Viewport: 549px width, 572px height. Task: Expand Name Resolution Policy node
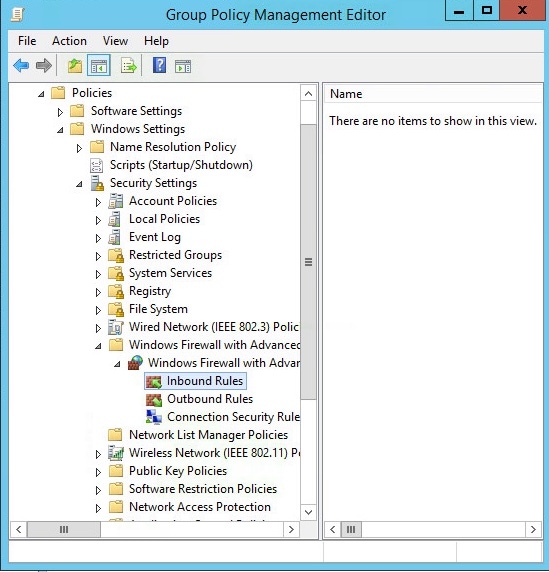pyautogui.click(x=79, y=148)
